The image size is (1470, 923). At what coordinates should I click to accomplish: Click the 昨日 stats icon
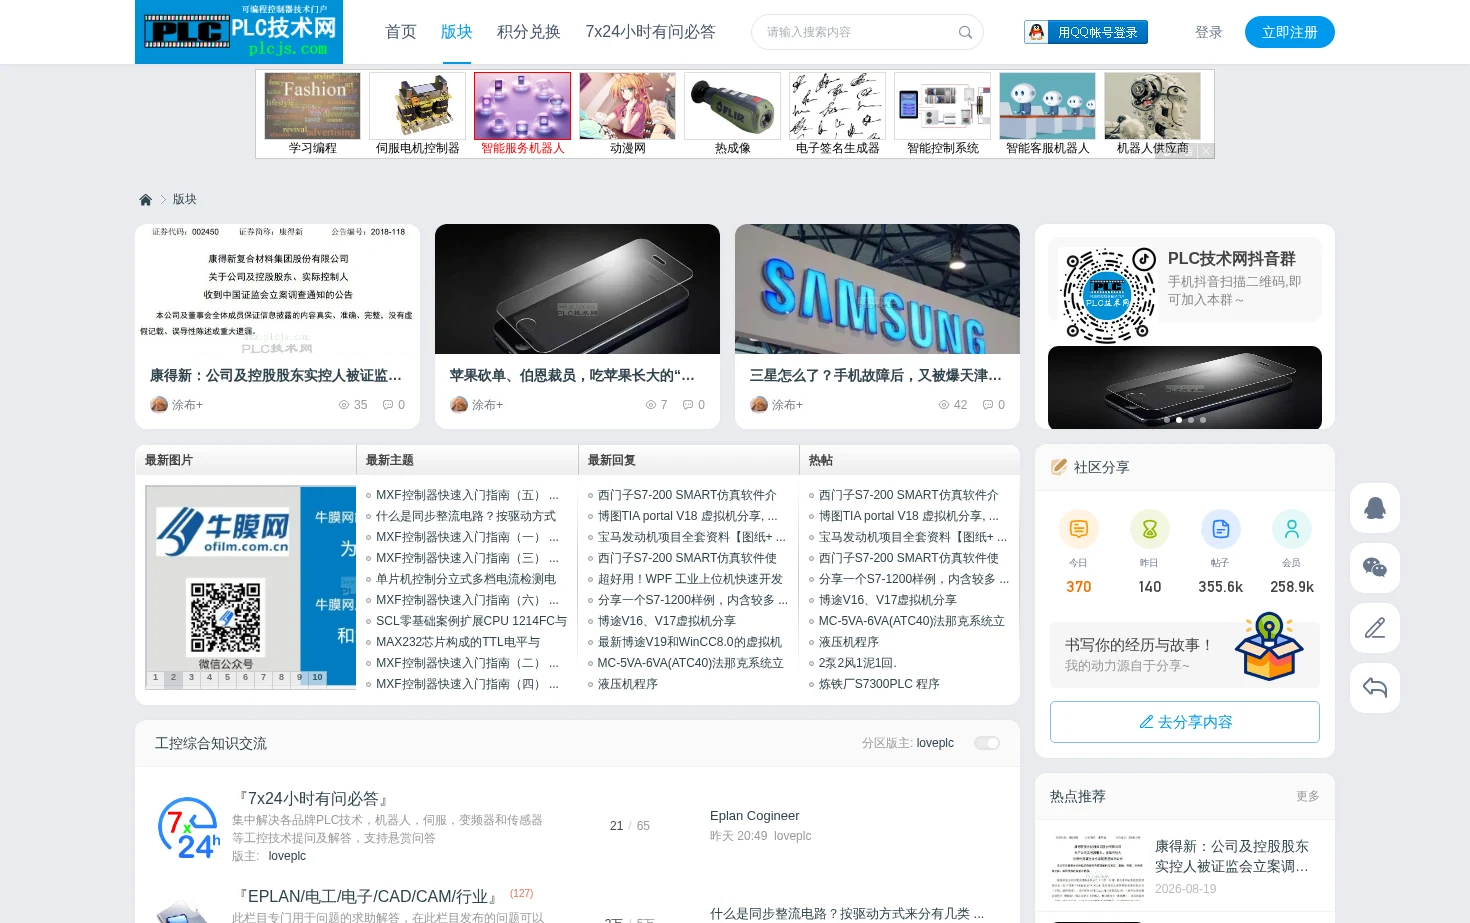(x=1150, y=529)
